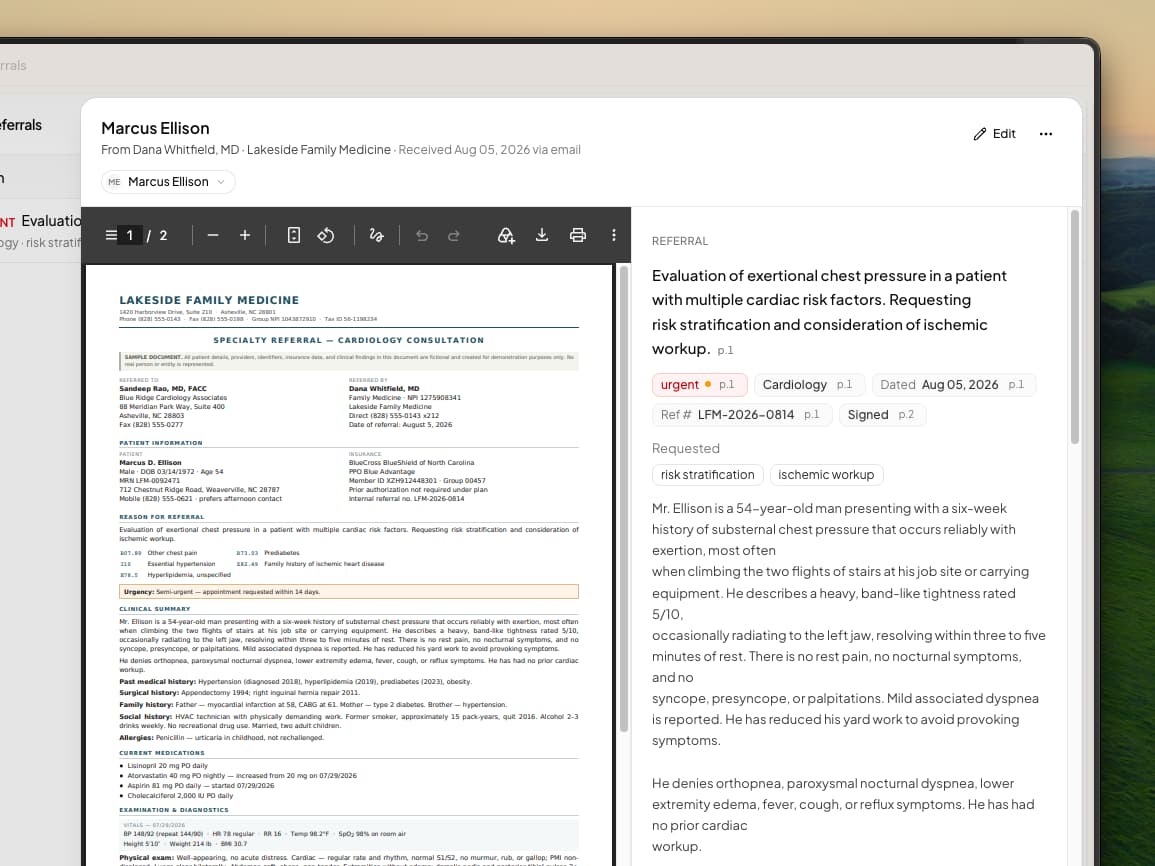Open PDF viewer more options menu
This screenshot has height=866, width=1155.
click(x=614, y=235)
